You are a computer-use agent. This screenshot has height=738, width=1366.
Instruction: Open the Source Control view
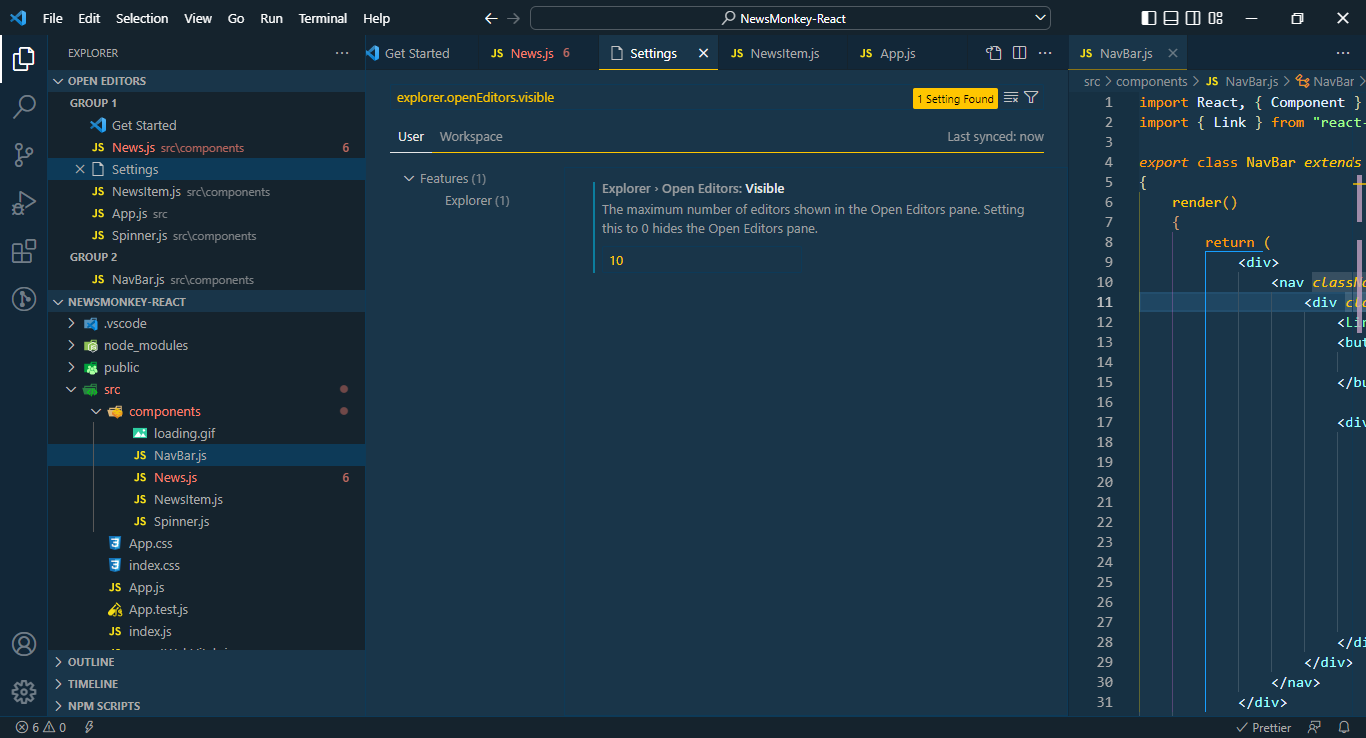pos(24,154)
